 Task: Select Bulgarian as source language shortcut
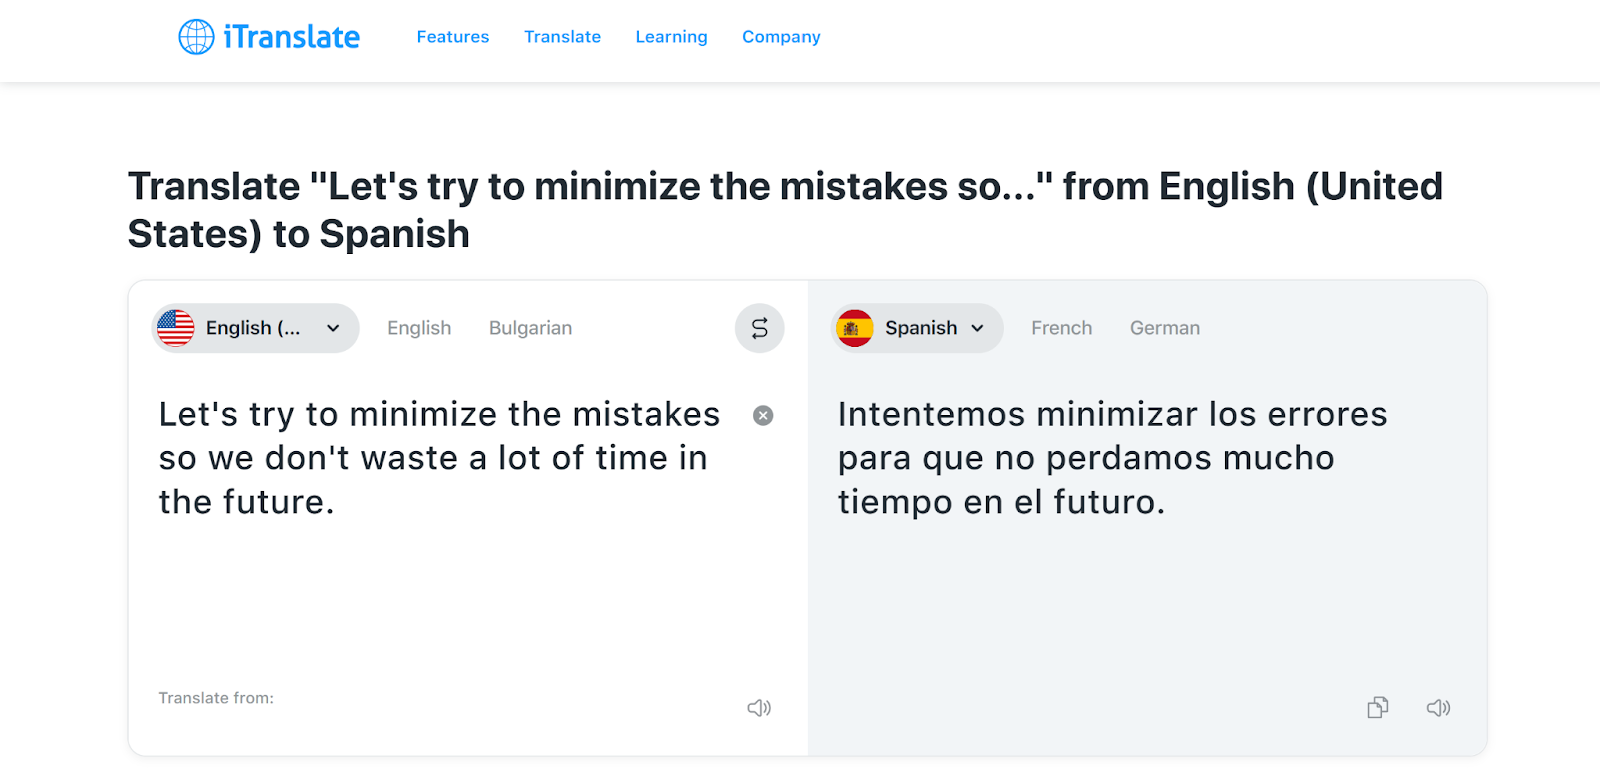point(531,328)
